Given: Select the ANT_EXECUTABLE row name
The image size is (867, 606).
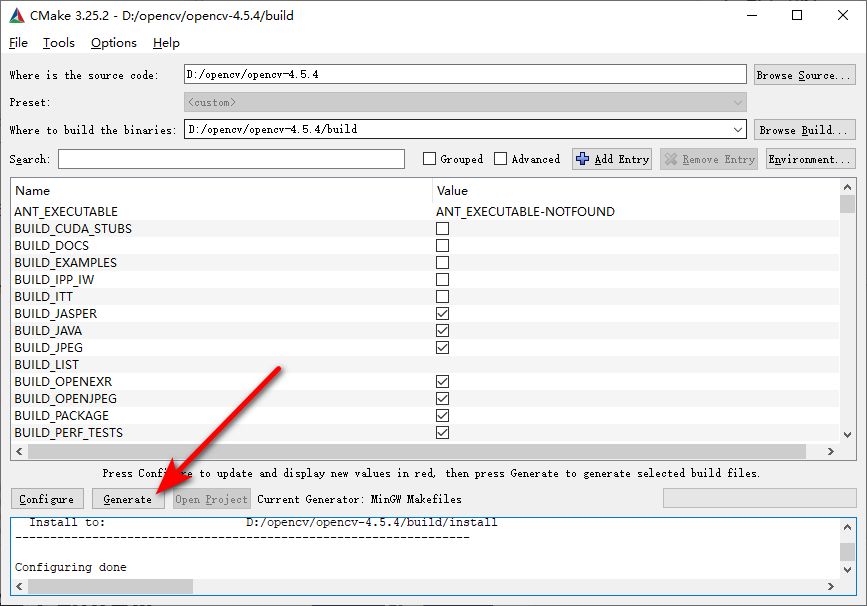Looking at the screenshot, I should (66, 212).
